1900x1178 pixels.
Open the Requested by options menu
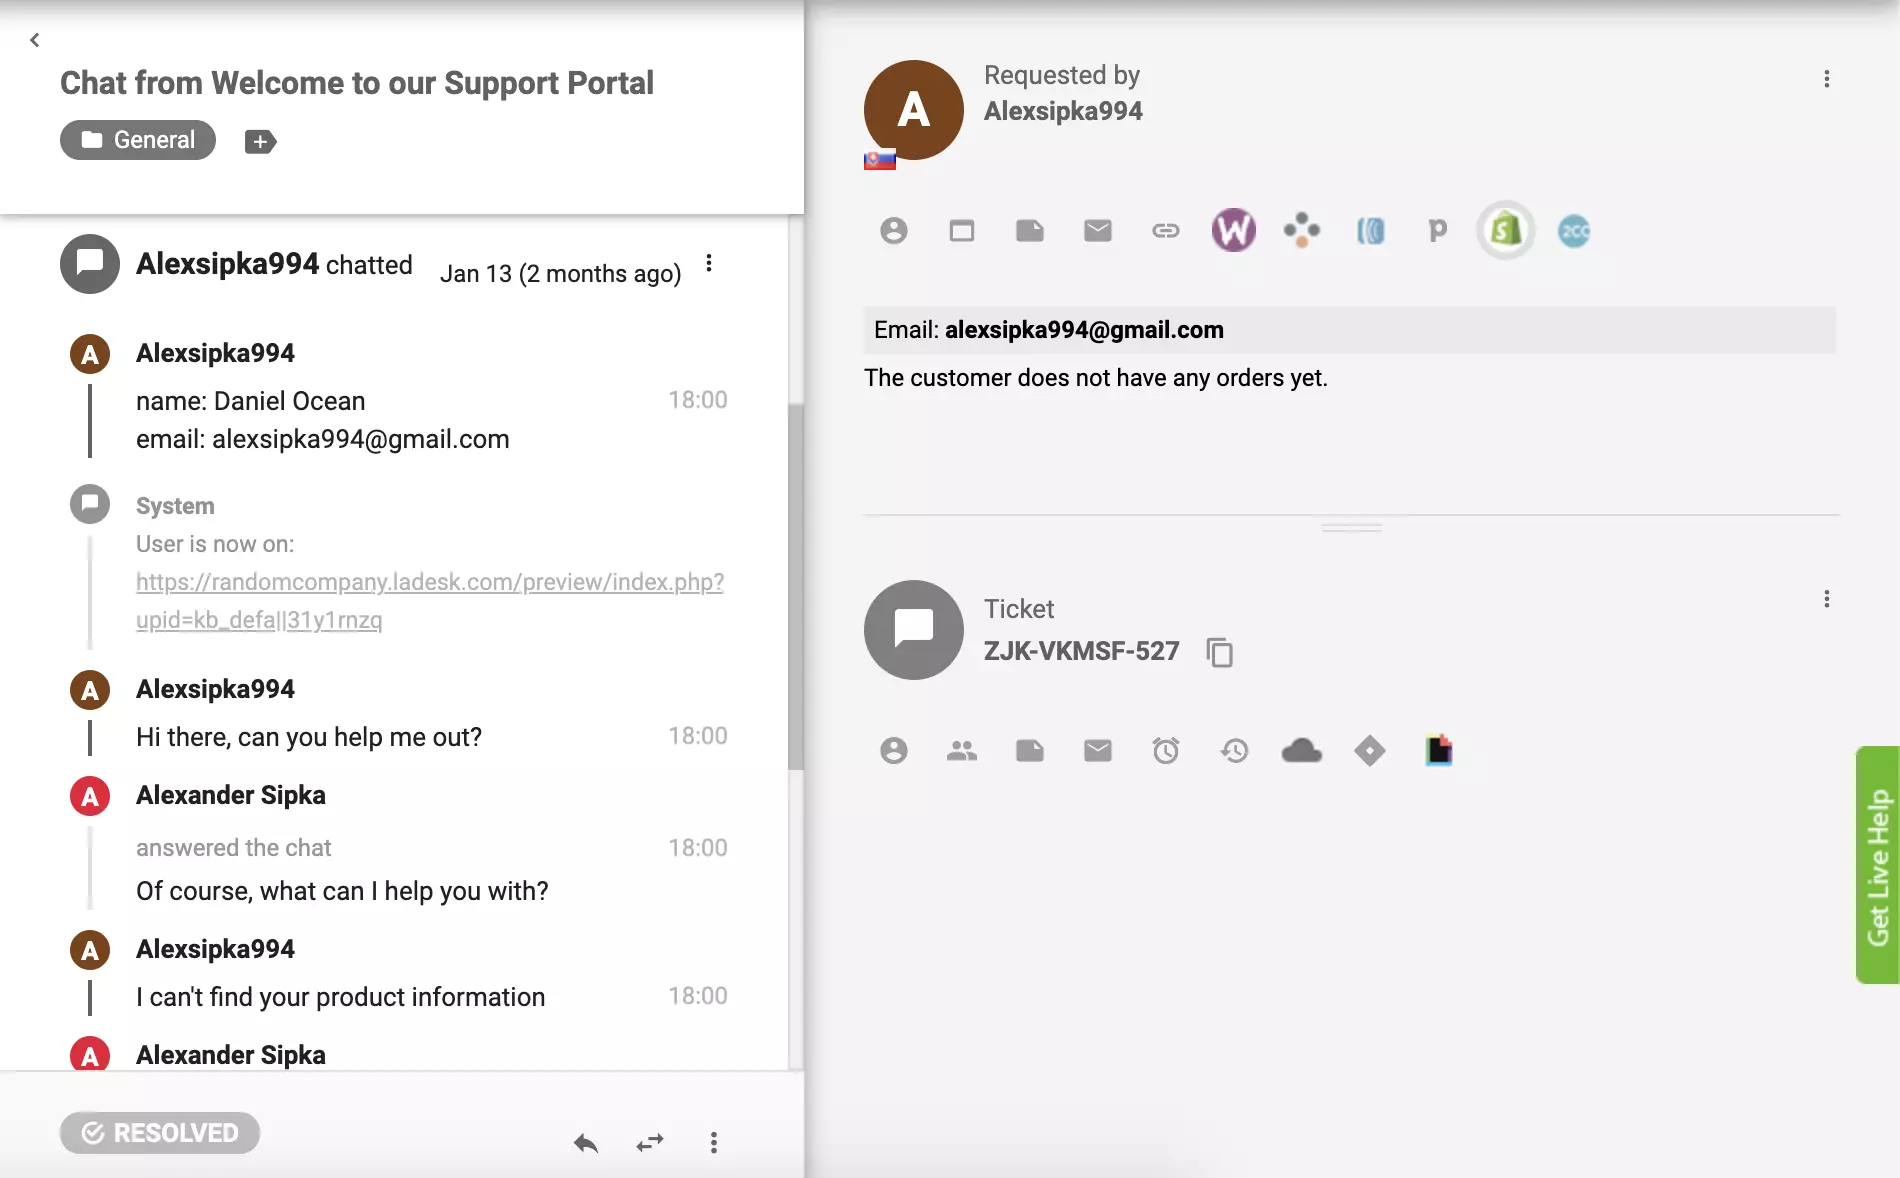coord(1828,80)
